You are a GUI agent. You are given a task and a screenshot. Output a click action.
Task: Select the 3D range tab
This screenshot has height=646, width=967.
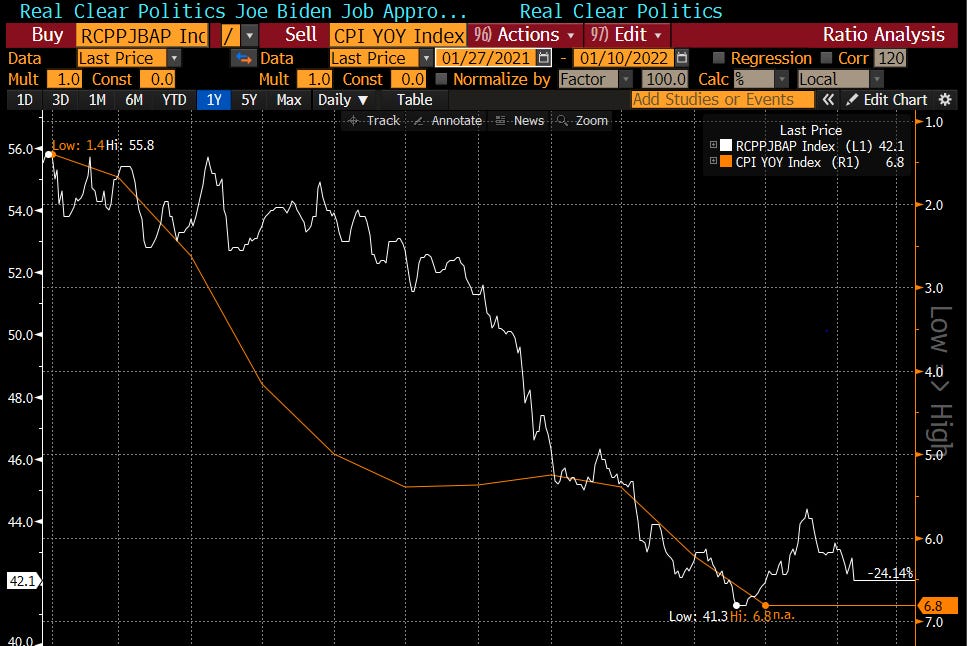click(x=60, y=100)
